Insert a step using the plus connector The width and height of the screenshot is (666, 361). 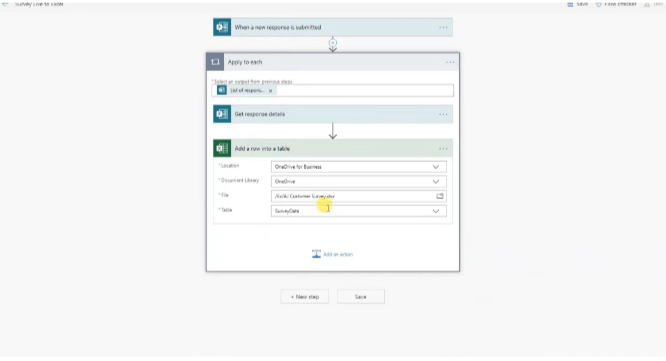pos(333,43)
